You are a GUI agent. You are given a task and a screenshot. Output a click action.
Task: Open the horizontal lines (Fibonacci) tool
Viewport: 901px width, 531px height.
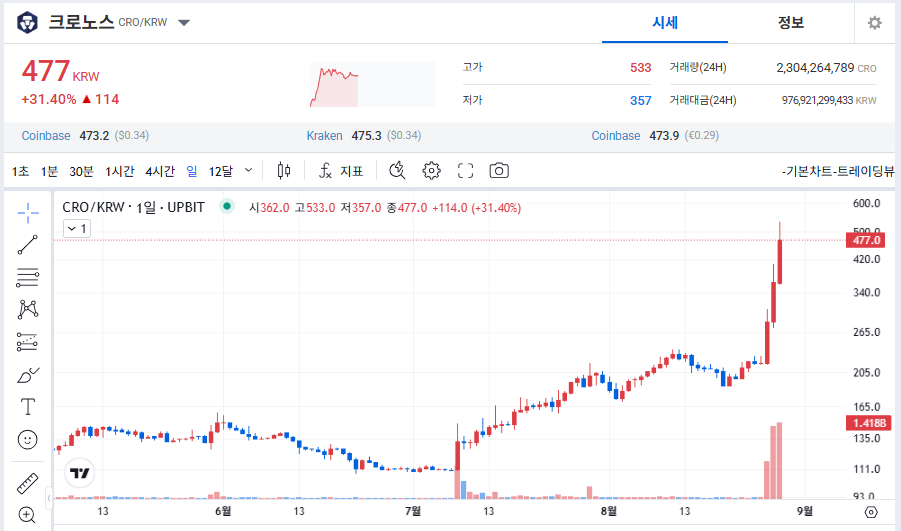click(28, 278)
